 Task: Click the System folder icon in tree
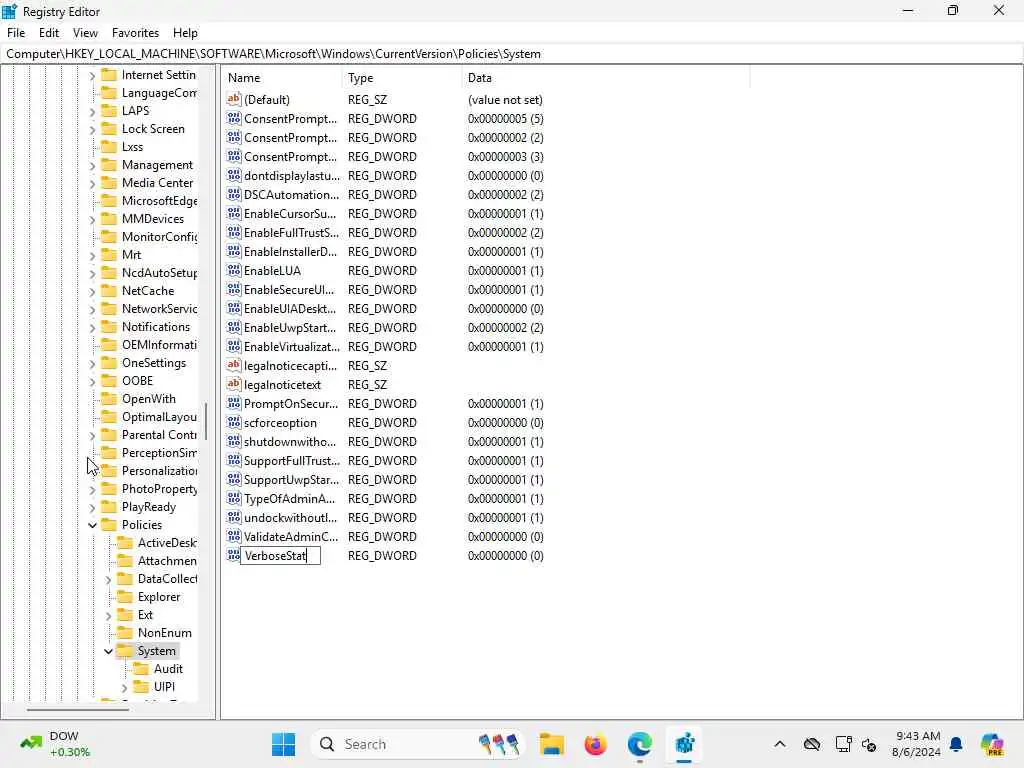125,650
